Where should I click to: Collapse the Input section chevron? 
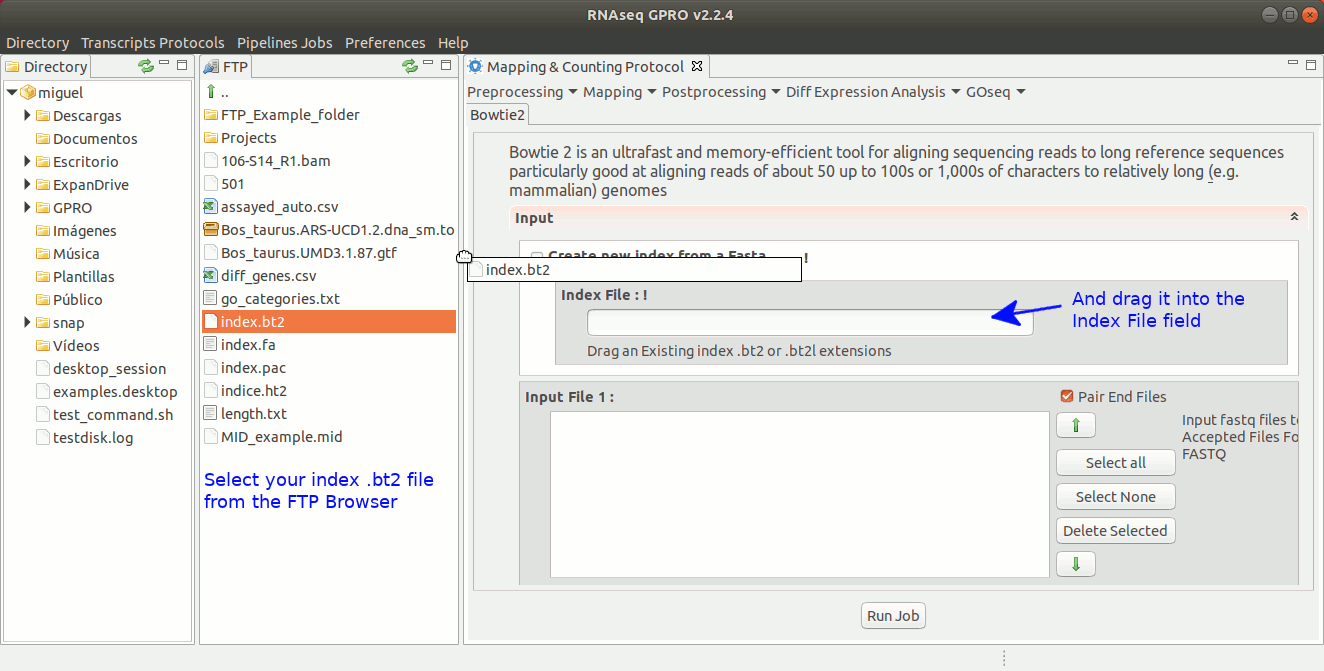tap(1294, 217)
